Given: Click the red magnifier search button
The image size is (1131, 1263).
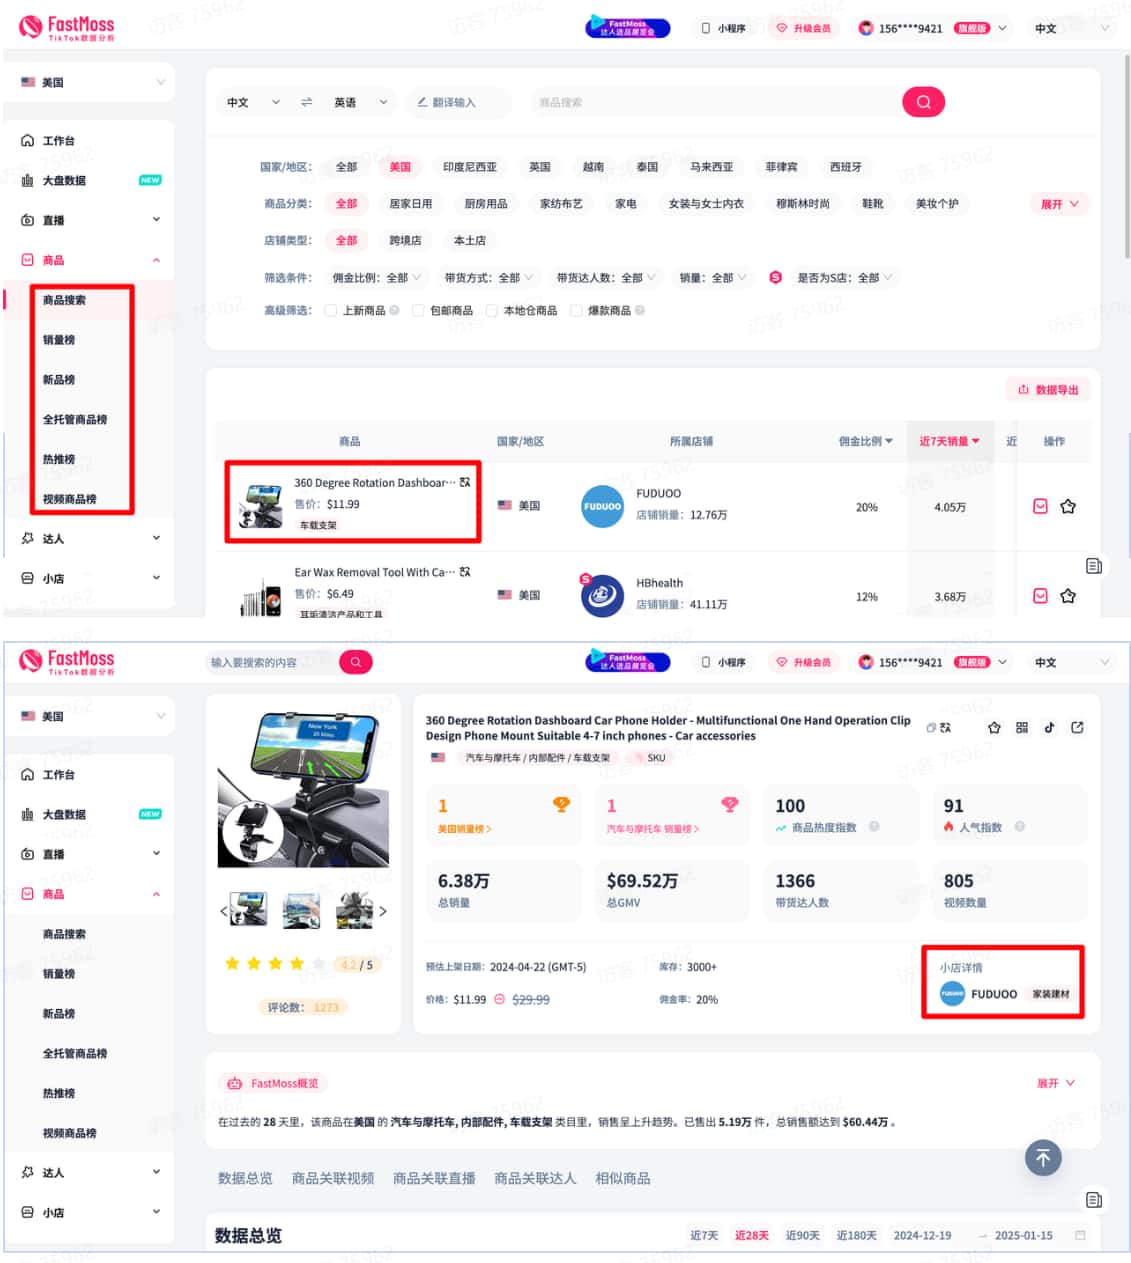Looking at the screenshot, I should [923, 102].
